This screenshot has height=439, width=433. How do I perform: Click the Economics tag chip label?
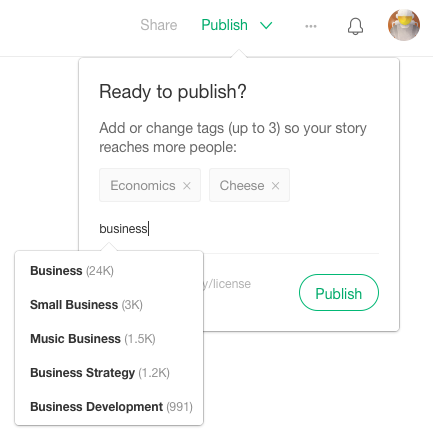point(143,186)
